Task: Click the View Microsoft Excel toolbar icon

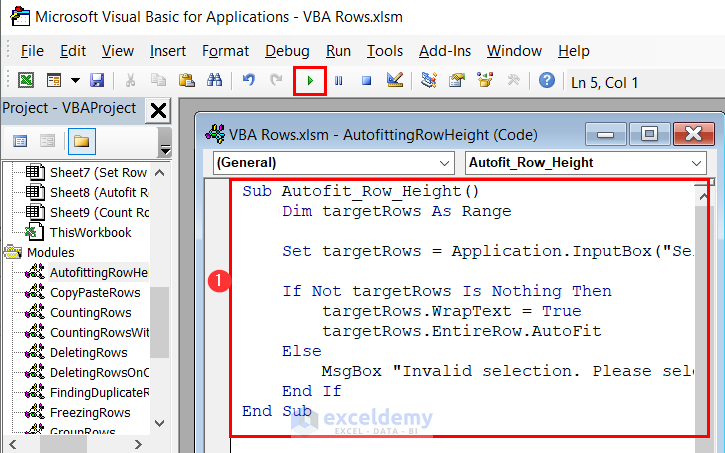Action: (26, 80)
